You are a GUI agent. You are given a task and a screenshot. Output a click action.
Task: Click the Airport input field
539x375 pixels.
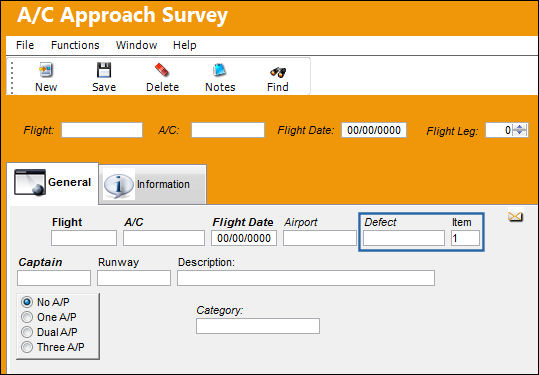pyautogui.click(x=320, y=238)
